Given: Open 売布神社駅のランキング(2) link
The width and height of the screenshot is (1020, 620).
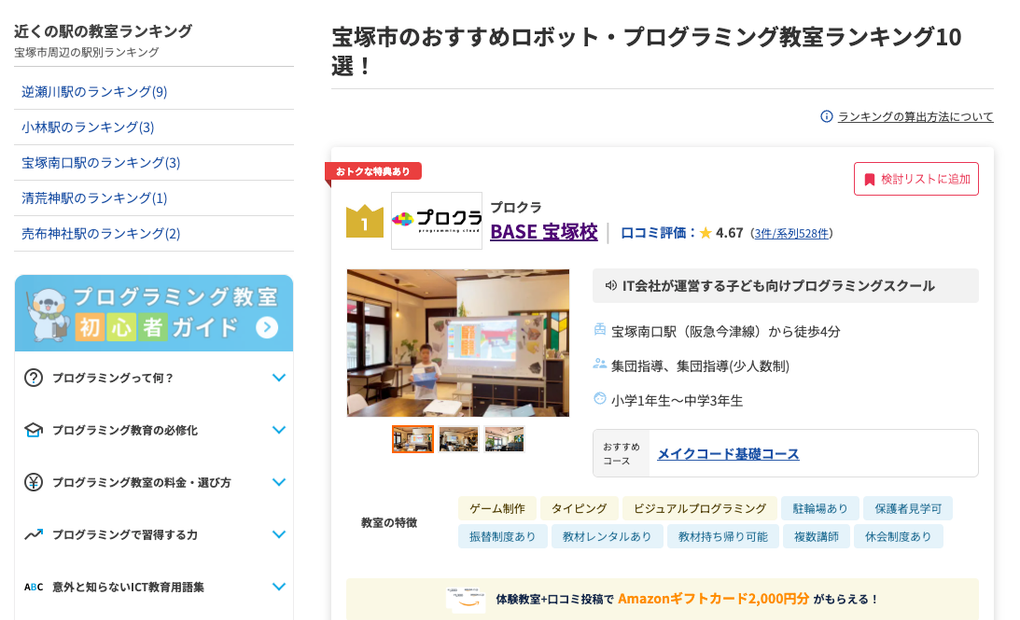Looking at the screenshot, I should [101, 234].
